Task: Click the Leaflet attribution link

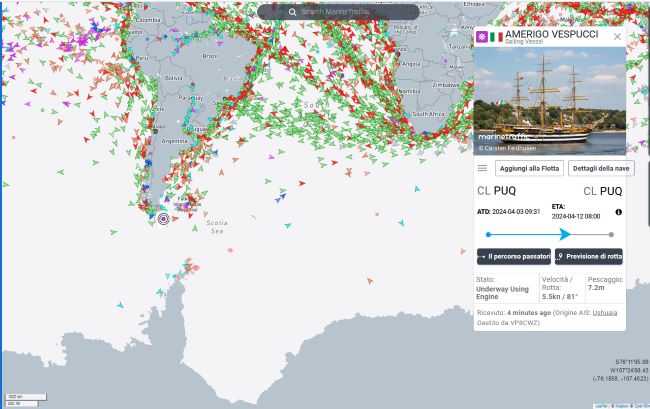Action: point(602,406)
